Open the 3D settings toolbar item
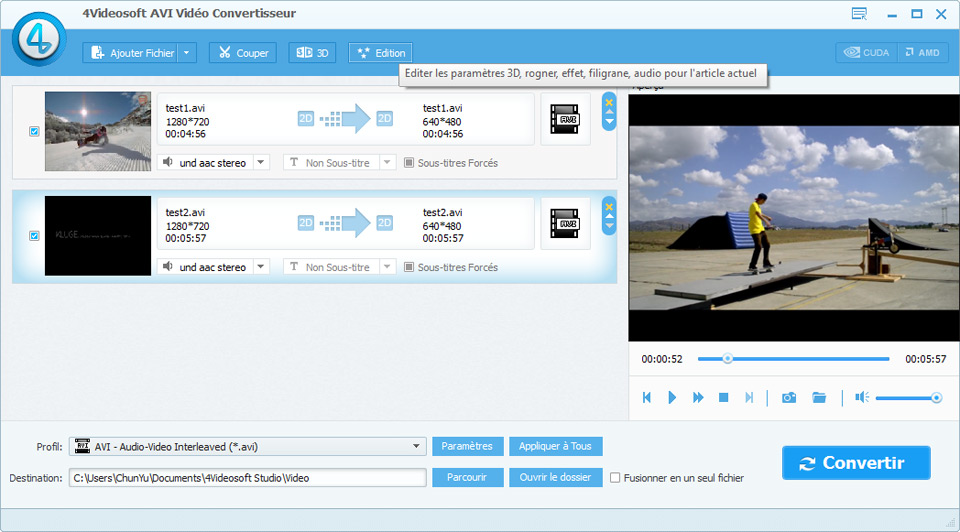 (x=312, y=53)
